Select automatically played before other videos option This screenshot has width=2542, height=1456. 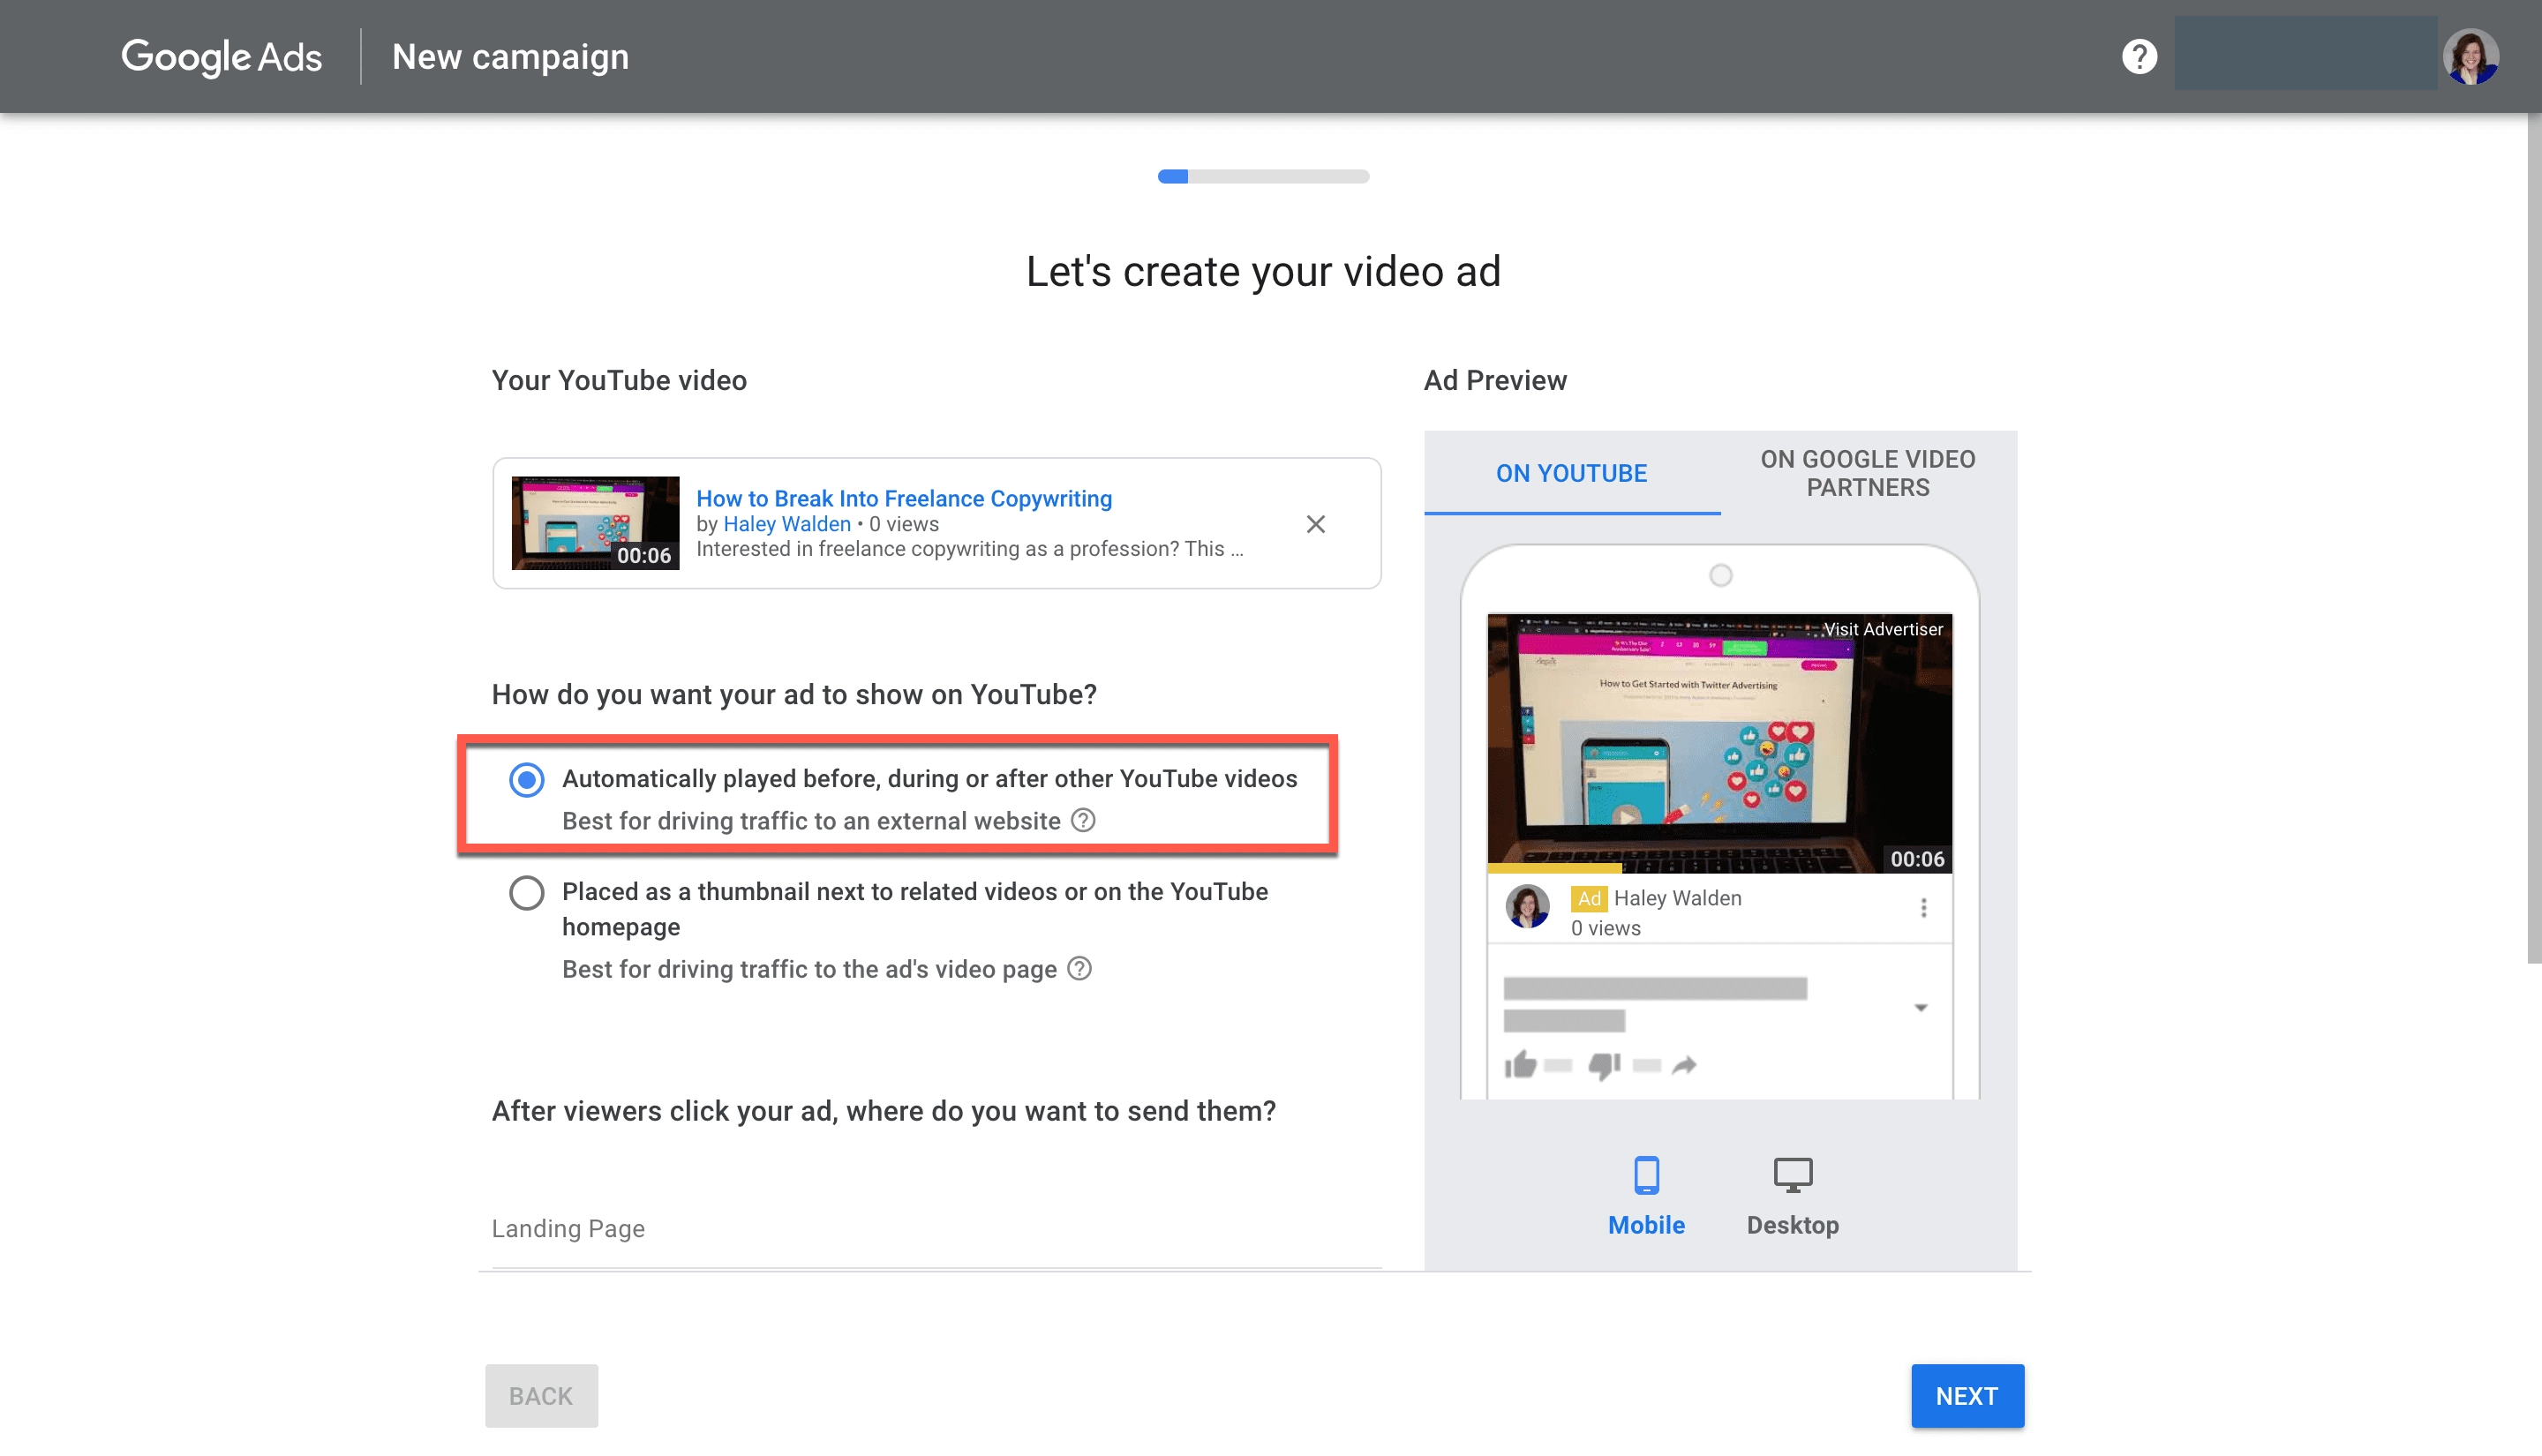point(527,781)
